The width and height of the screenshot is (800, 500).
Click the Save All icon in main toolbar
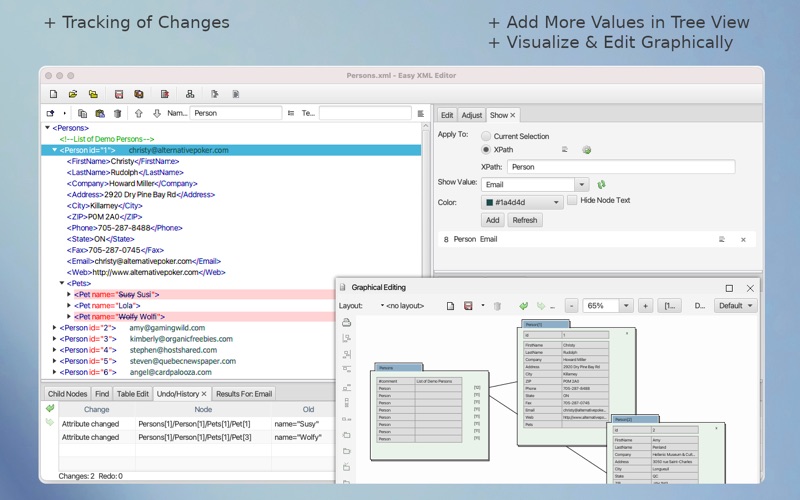[x=139, y=94]
